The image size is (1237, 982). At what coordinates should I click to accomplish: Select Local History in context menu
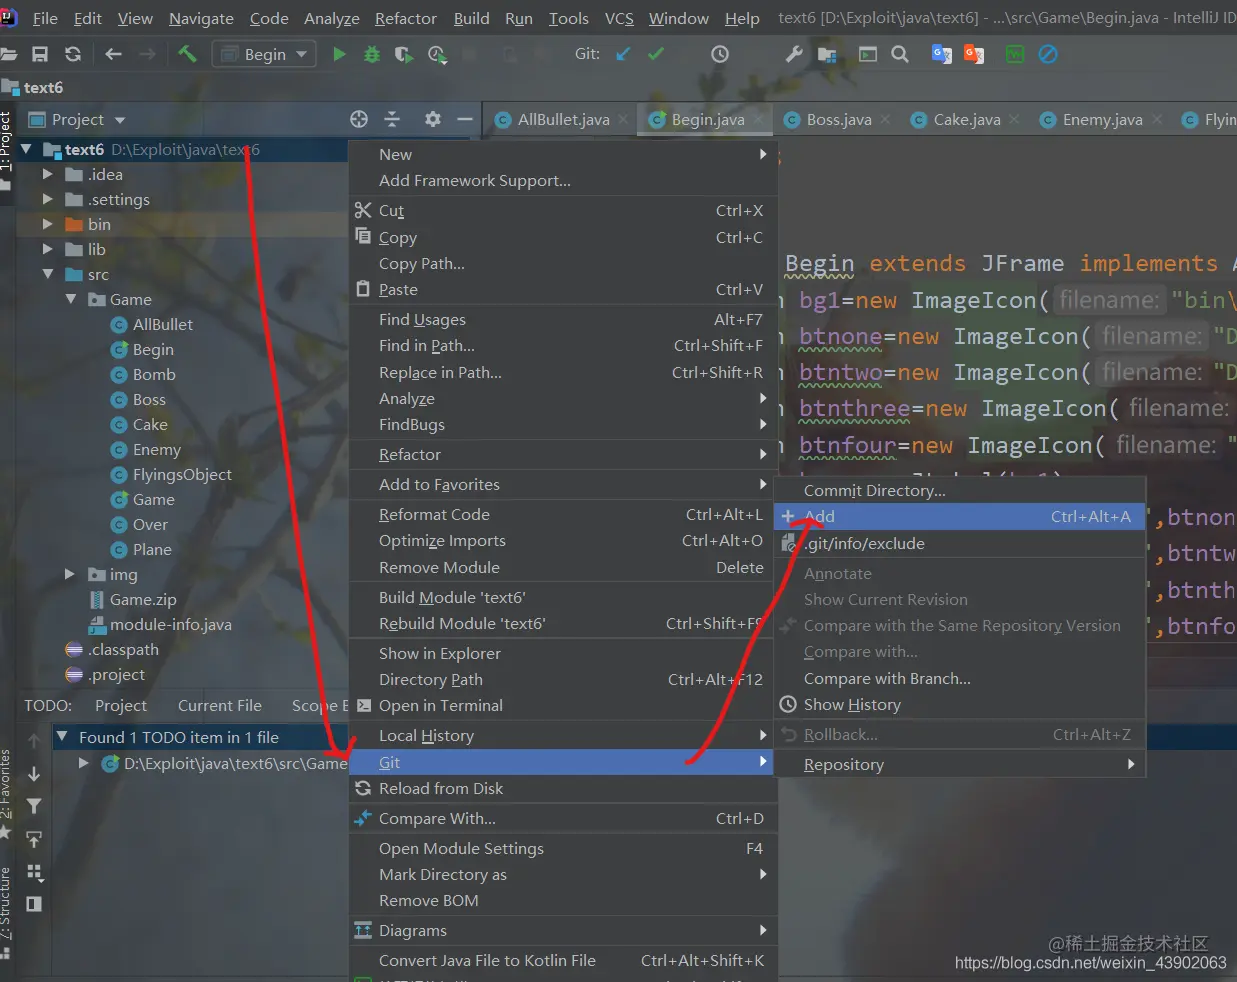pyautogui.click(x=562, y=735)
